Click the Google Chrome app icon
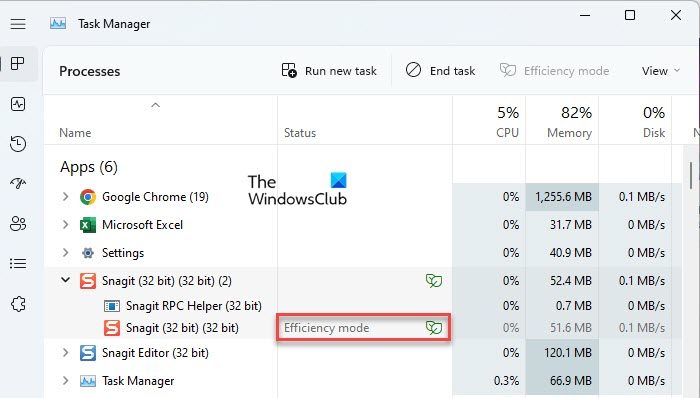700x398 pixels. pyautogui.click(x=88, y=197)
